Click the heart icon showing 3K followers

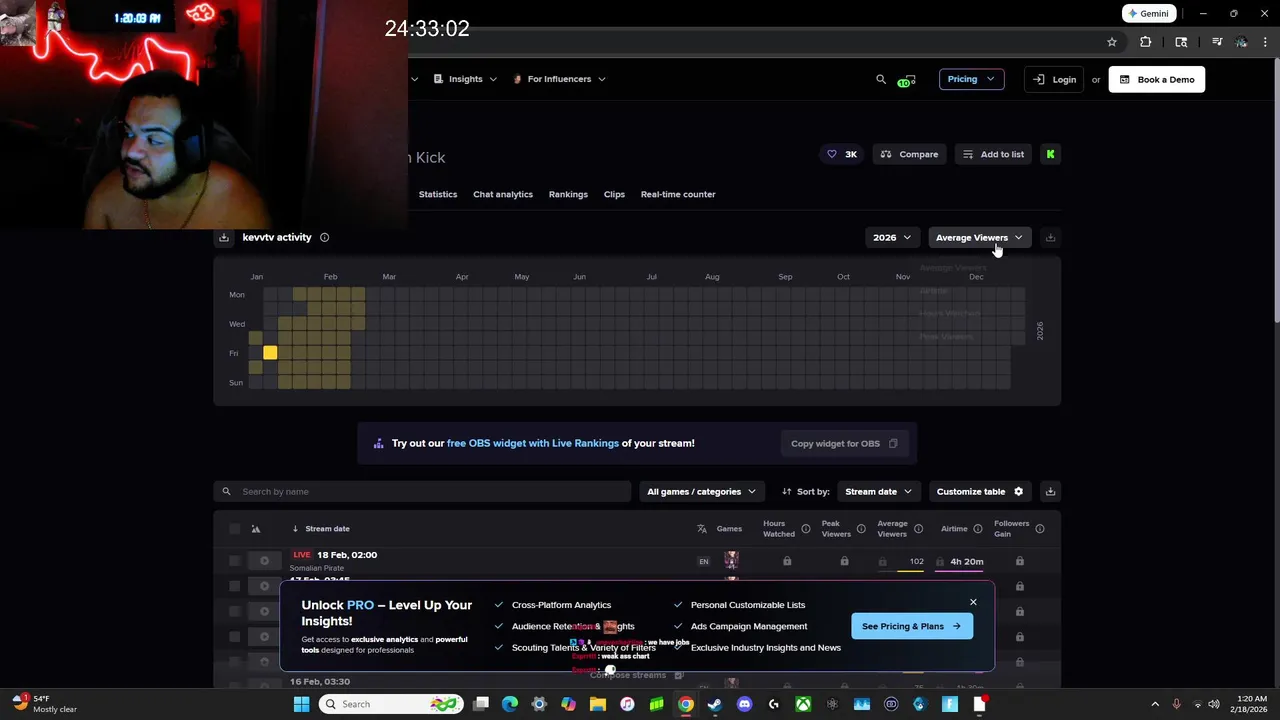tap(831, 154)
